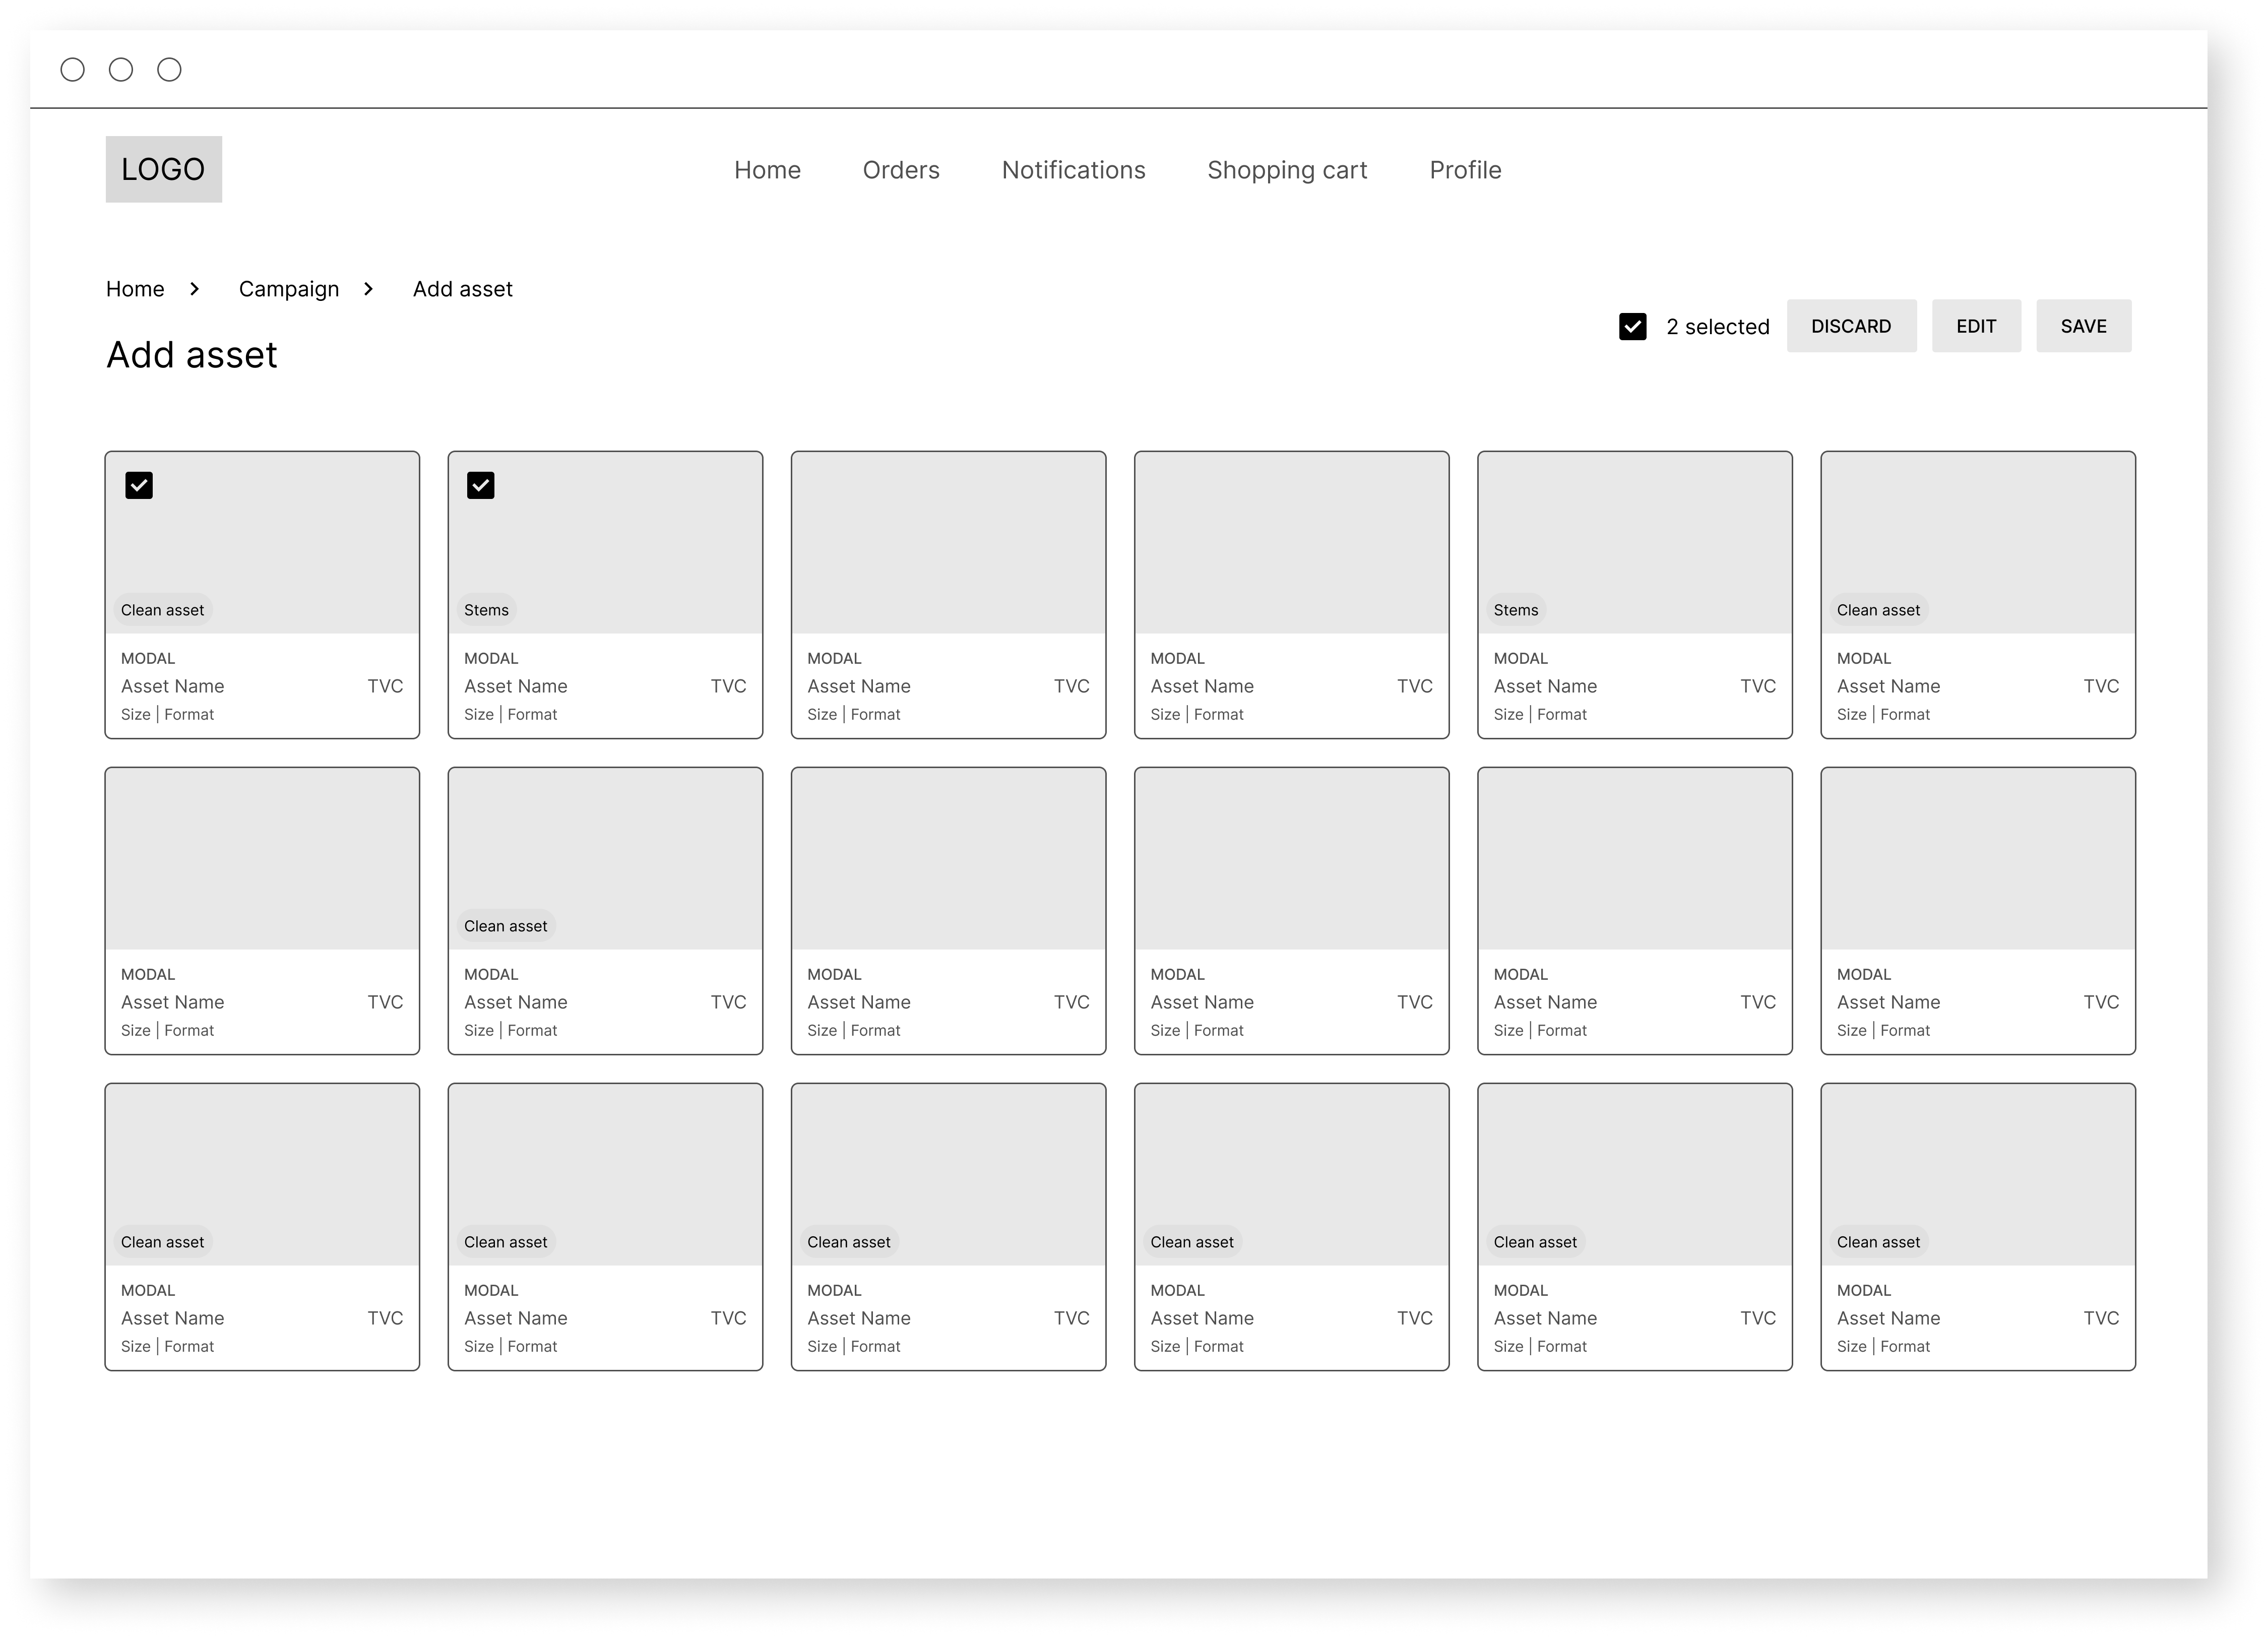
Task: Click the Home breadcrumb link
Action: coord(135,289)
